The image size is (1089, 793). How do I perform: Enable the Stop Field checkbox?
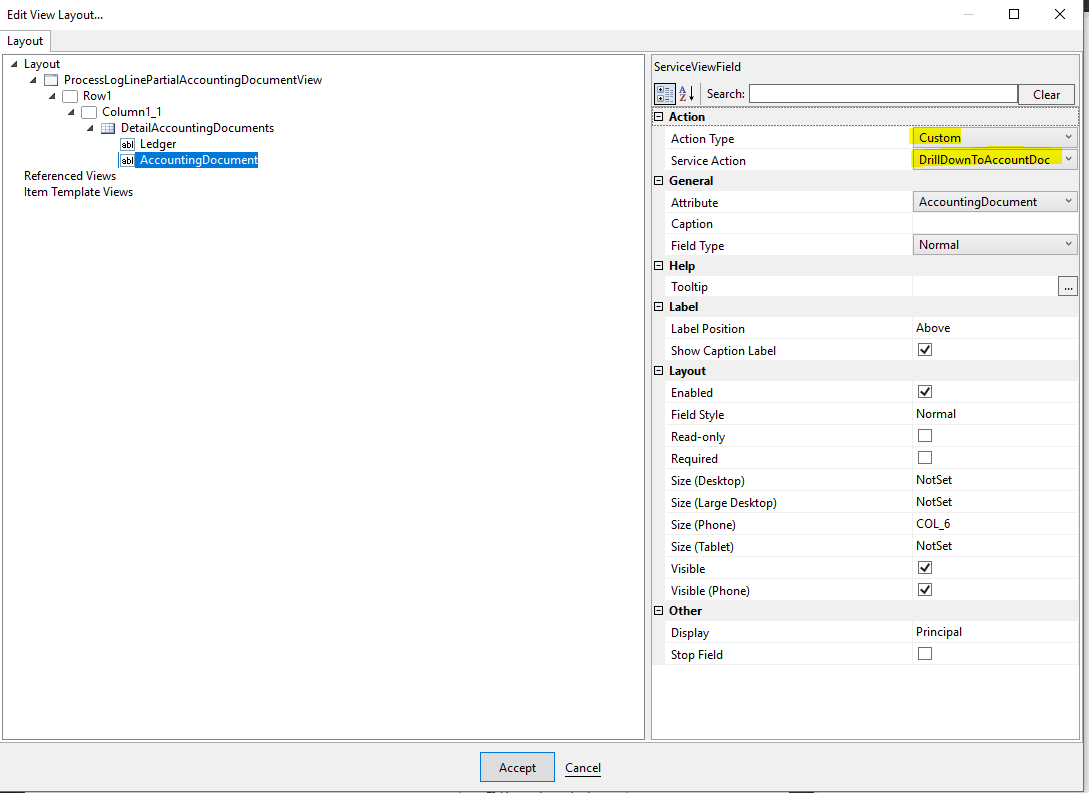pos(924,653)
